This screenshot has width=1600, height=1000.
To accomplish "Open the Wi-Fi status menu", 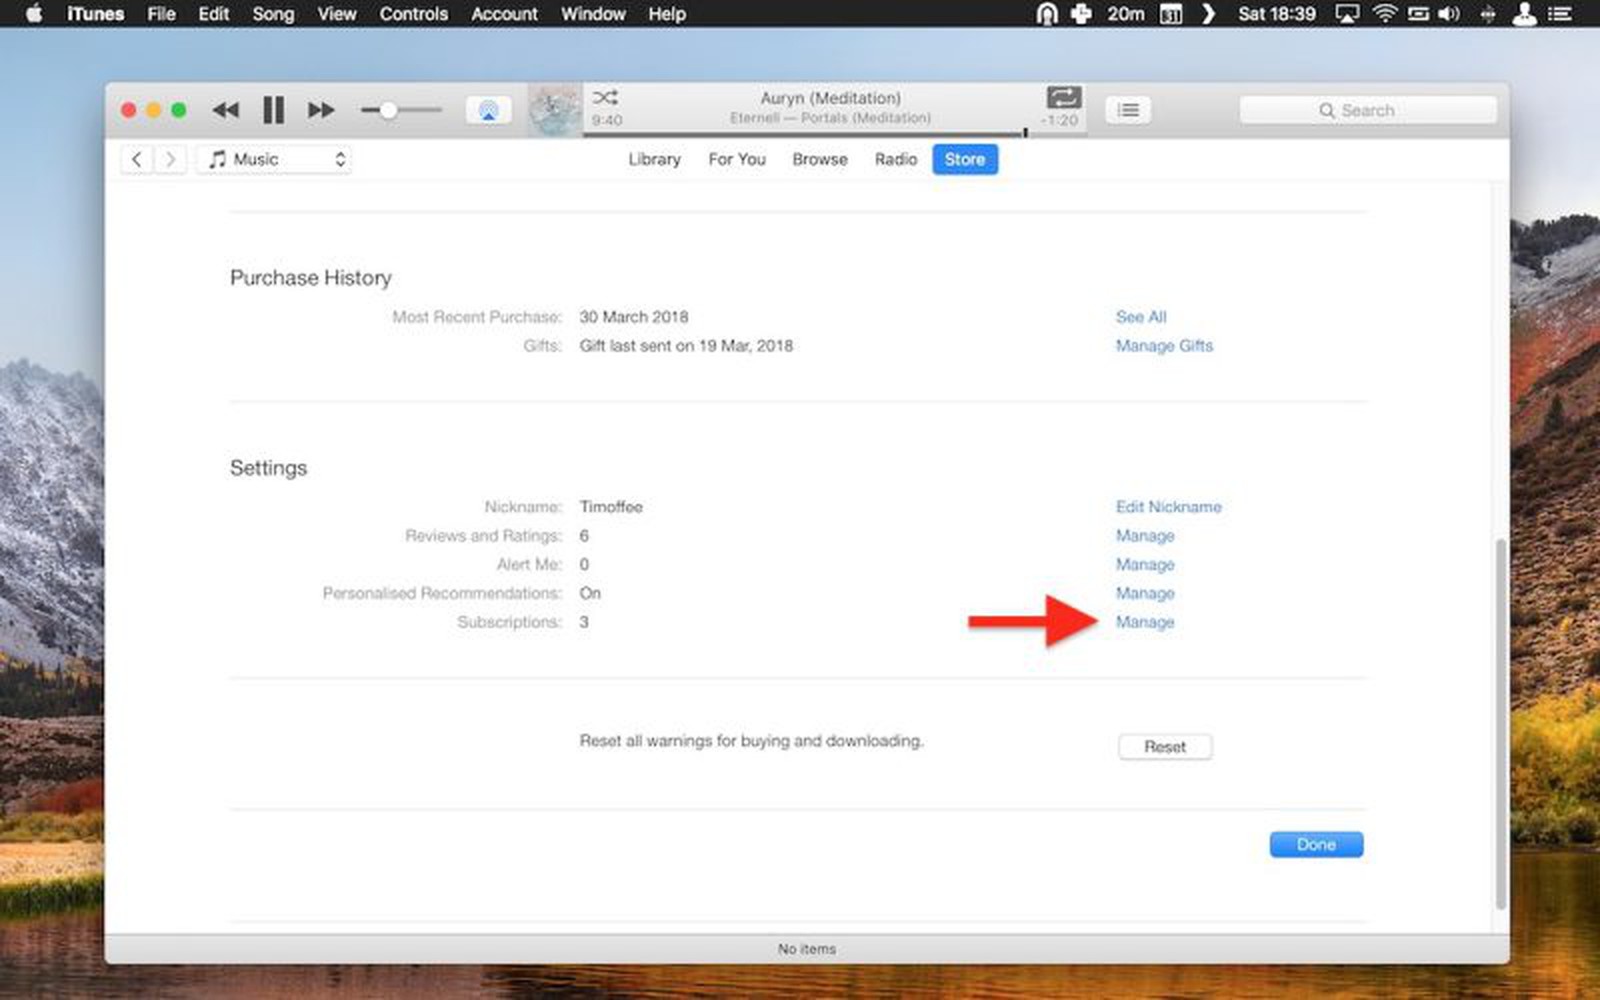I will tap(1385, 14).
